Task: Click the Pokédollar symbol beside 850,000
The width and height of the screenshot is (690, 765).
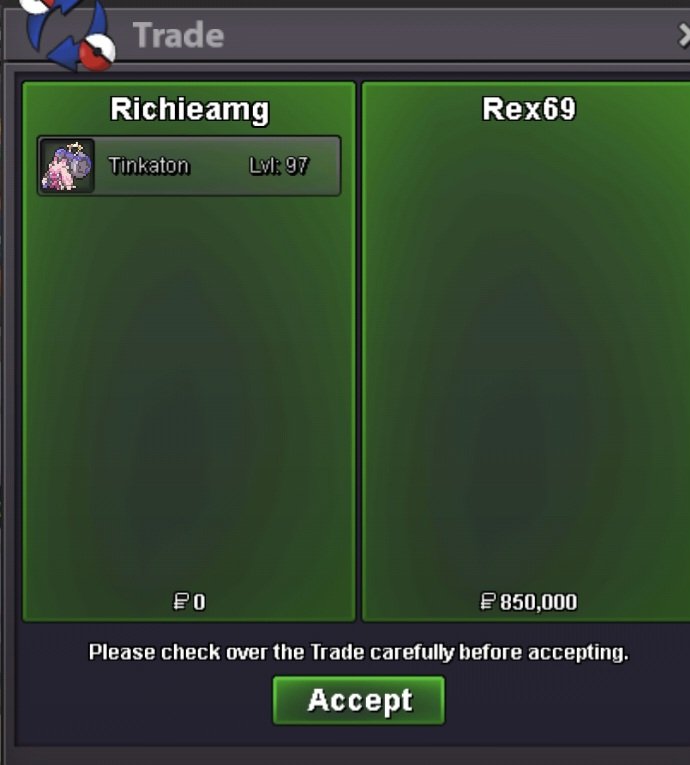Action: 488,602
